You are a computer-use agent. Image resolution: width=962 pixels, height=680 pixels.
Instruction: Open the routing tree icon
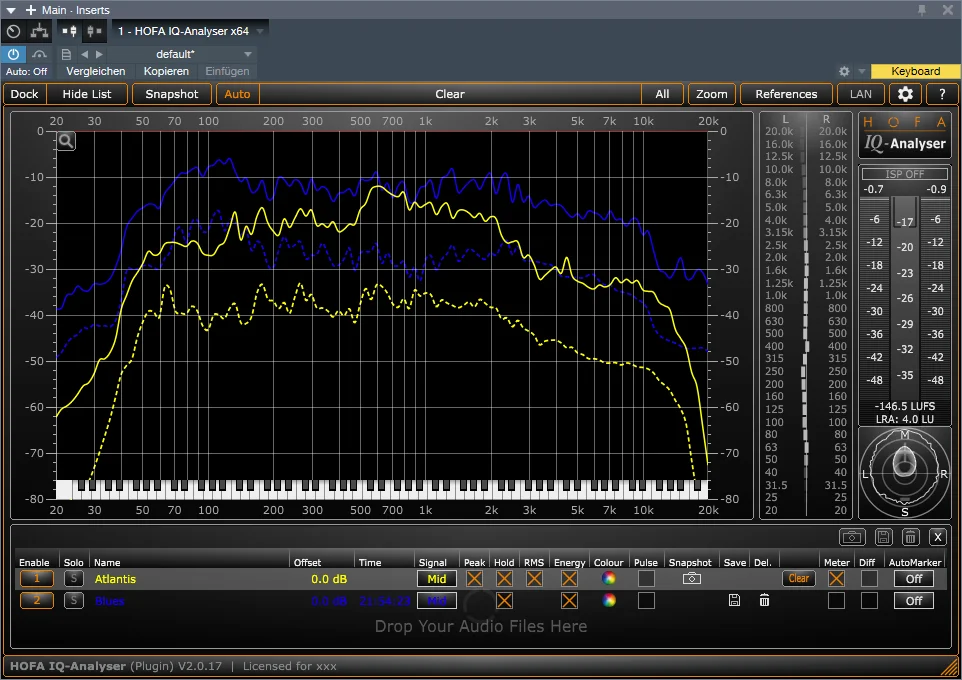coord(39,31)
